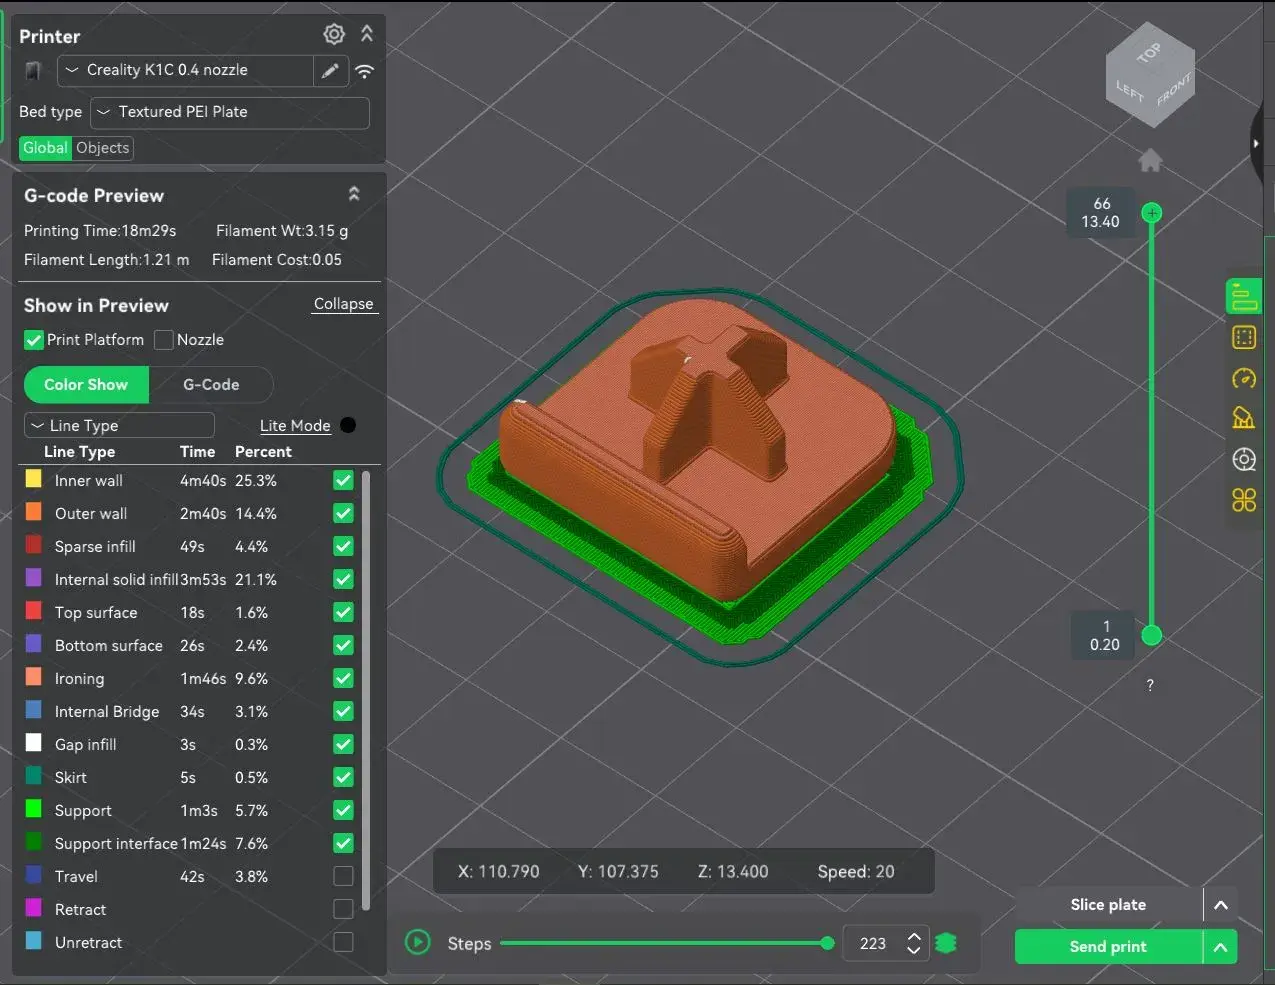Uncheck Sparse infill visibility
The width and height of the screenshot is (1275, 985).
[343, 546]
